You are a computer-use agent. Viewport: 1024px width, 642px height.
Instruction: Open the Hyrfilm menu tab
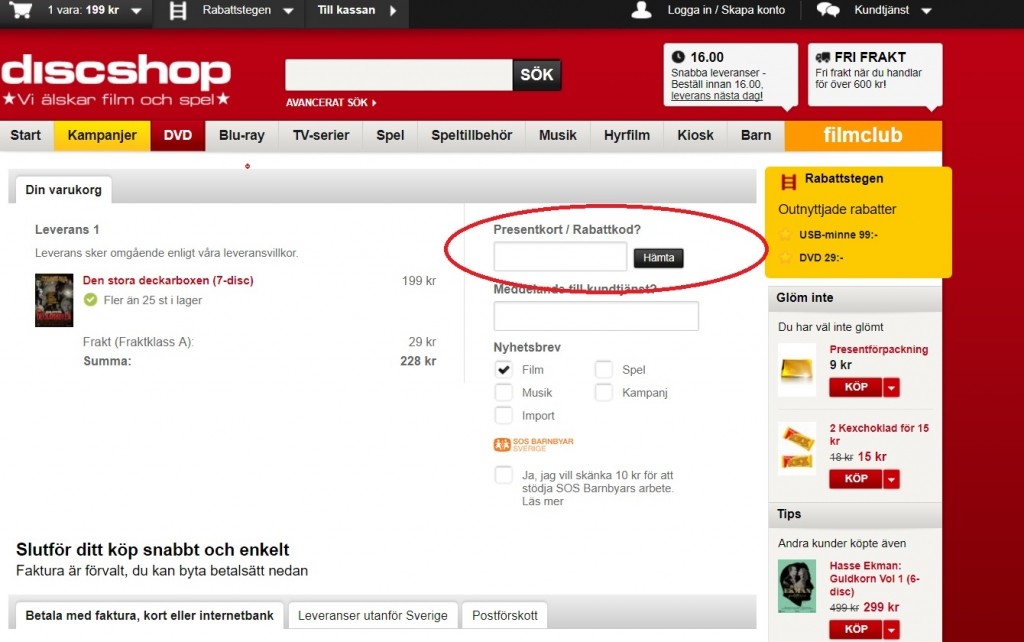pyautogui.click(x=627, y=135)
